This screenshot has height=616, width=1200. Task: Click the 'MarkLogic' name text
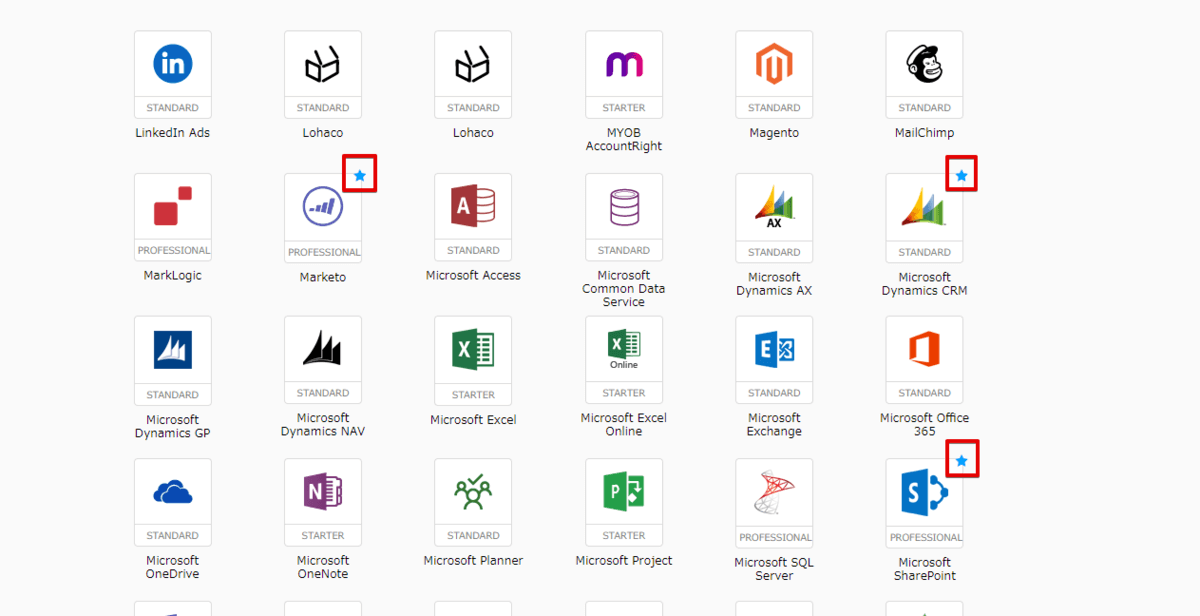coord(173,276)
